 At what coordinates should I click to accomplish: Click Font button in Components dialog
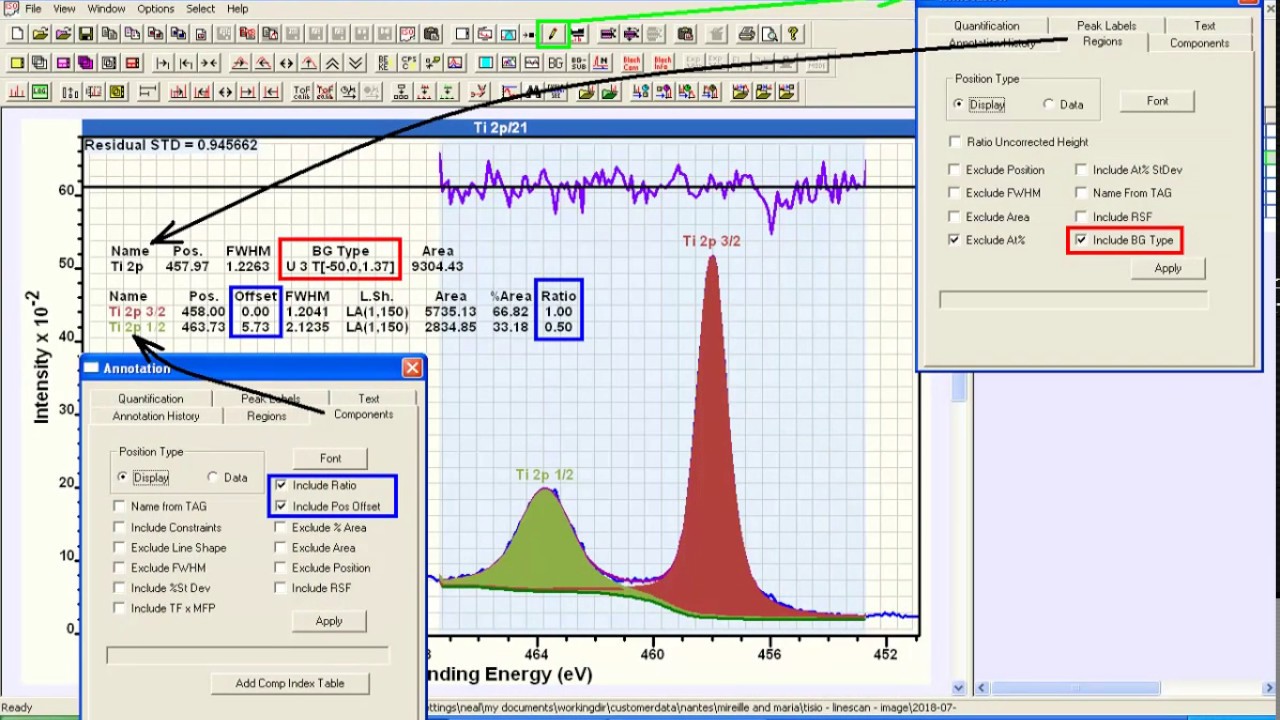[x=330, y=458]
